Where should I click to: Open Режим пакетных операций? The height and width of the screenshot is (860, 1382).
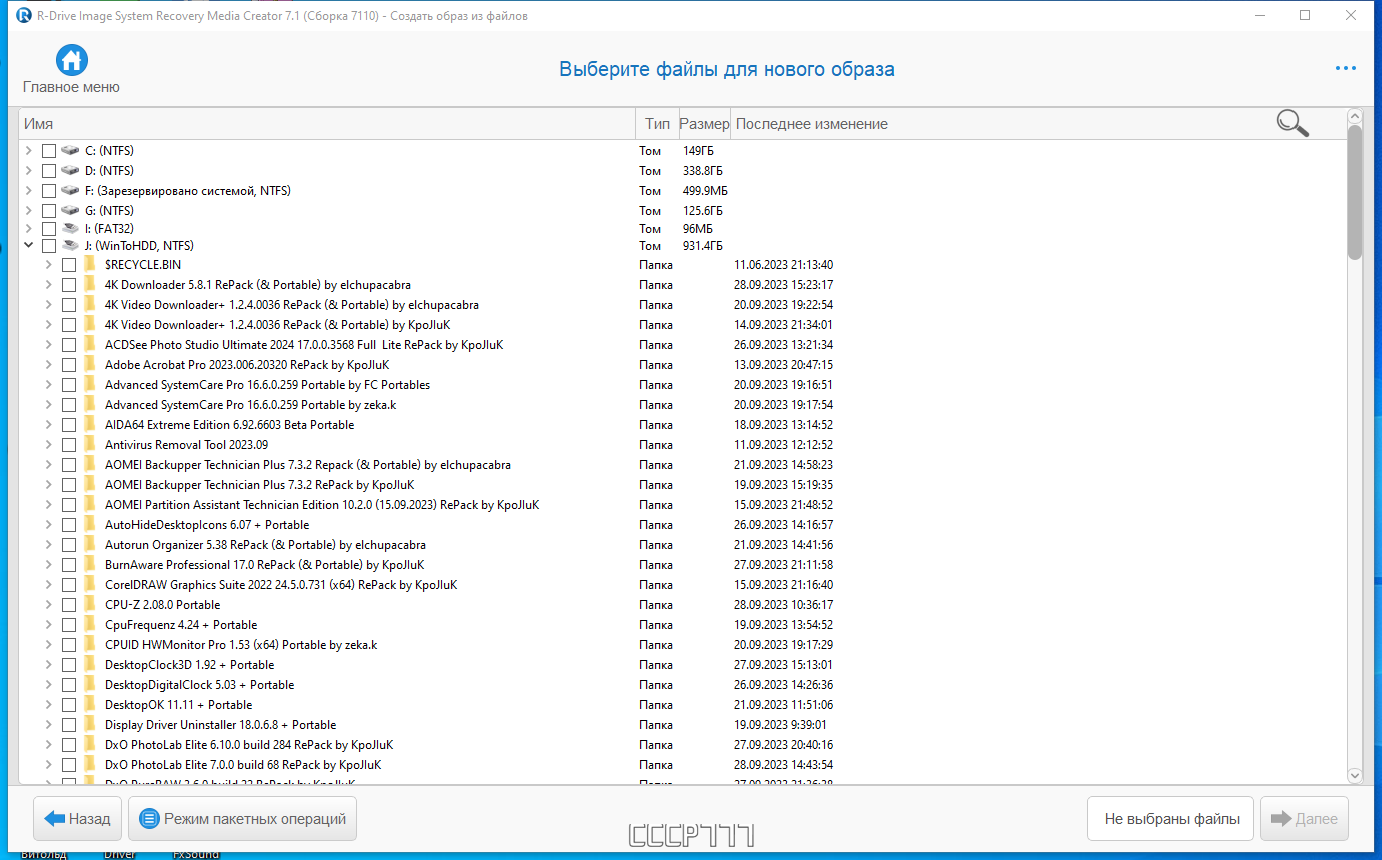point(242,818)
